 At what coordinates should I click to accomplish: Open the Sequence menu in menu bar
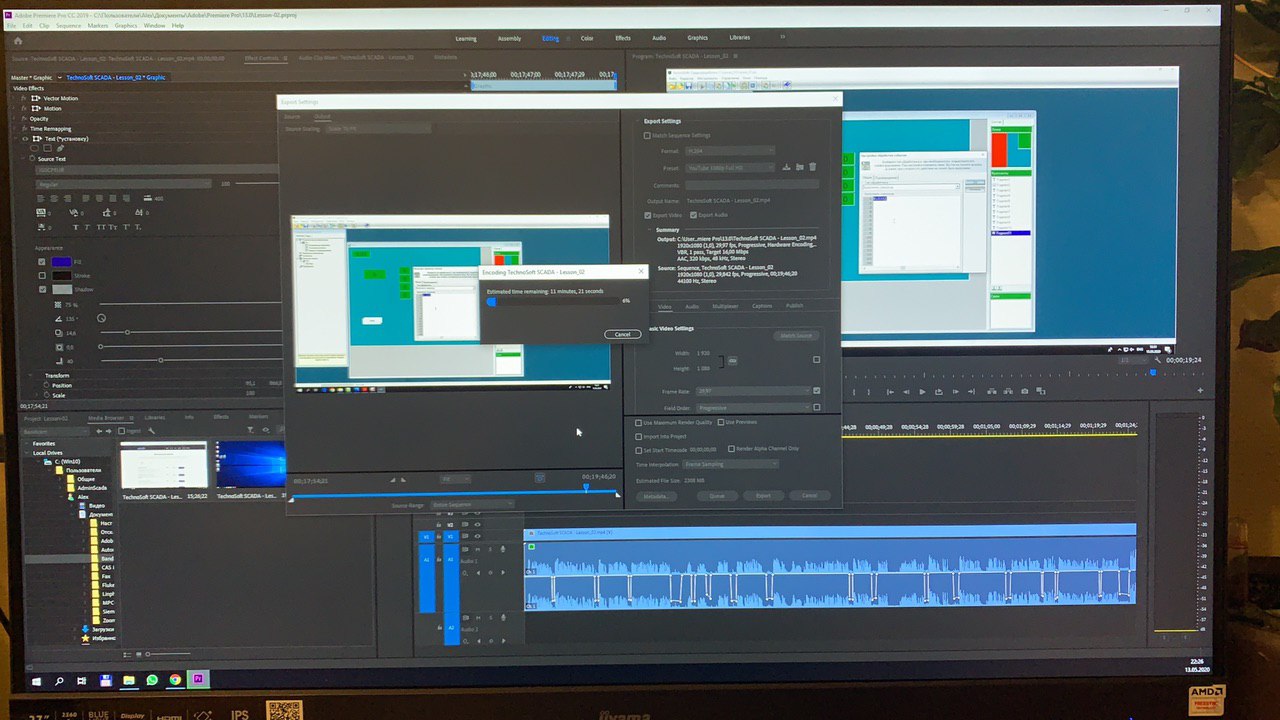pyautogui.click(x=69, y=25)
